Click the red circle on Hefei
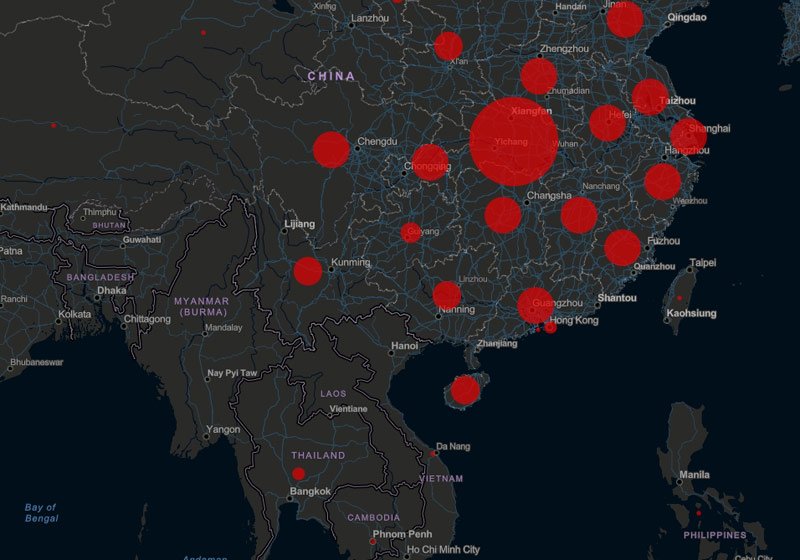The width and height of the screenshot is (800, 560). pos(607,123)
